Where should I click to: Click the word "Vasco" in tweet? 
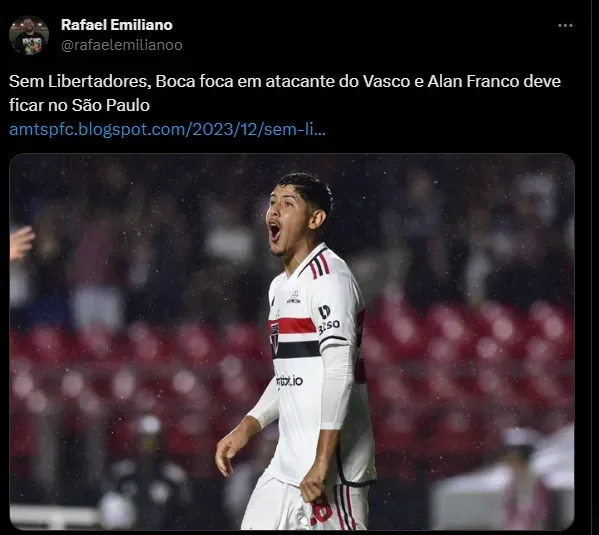386,81
